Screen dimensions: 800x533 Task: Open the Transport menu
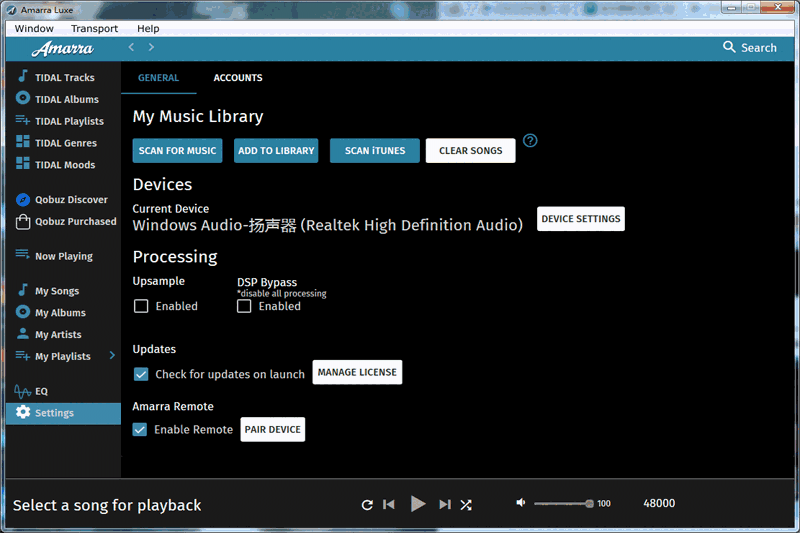point(94,29)
